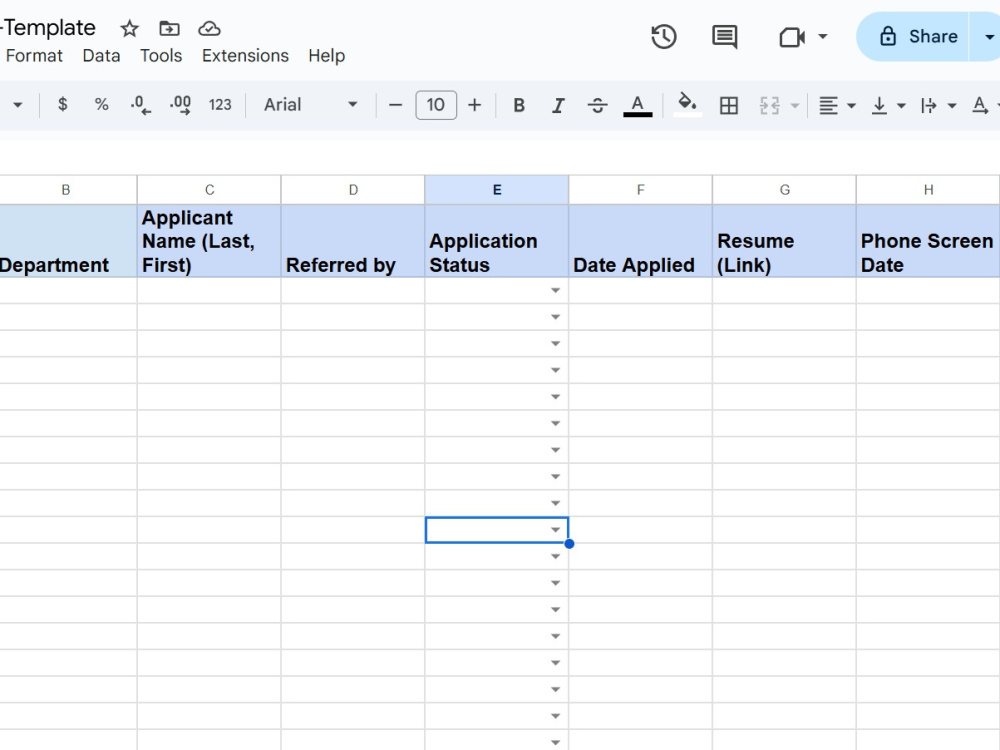This screenshot has height=750, width=1000.
Task: Open first Application Status dropdown below the header
Action: coord(555,291)
